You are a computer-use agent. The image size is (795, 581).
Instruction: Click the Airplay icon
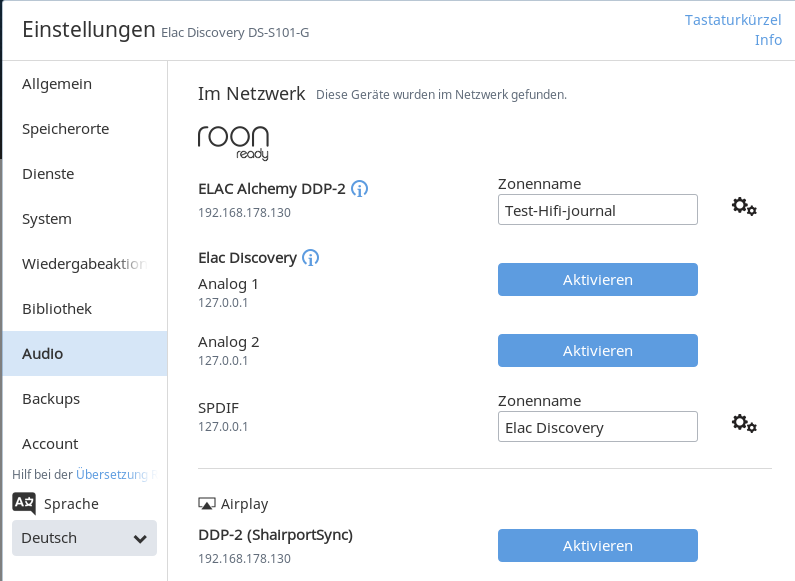pos(206,503)
